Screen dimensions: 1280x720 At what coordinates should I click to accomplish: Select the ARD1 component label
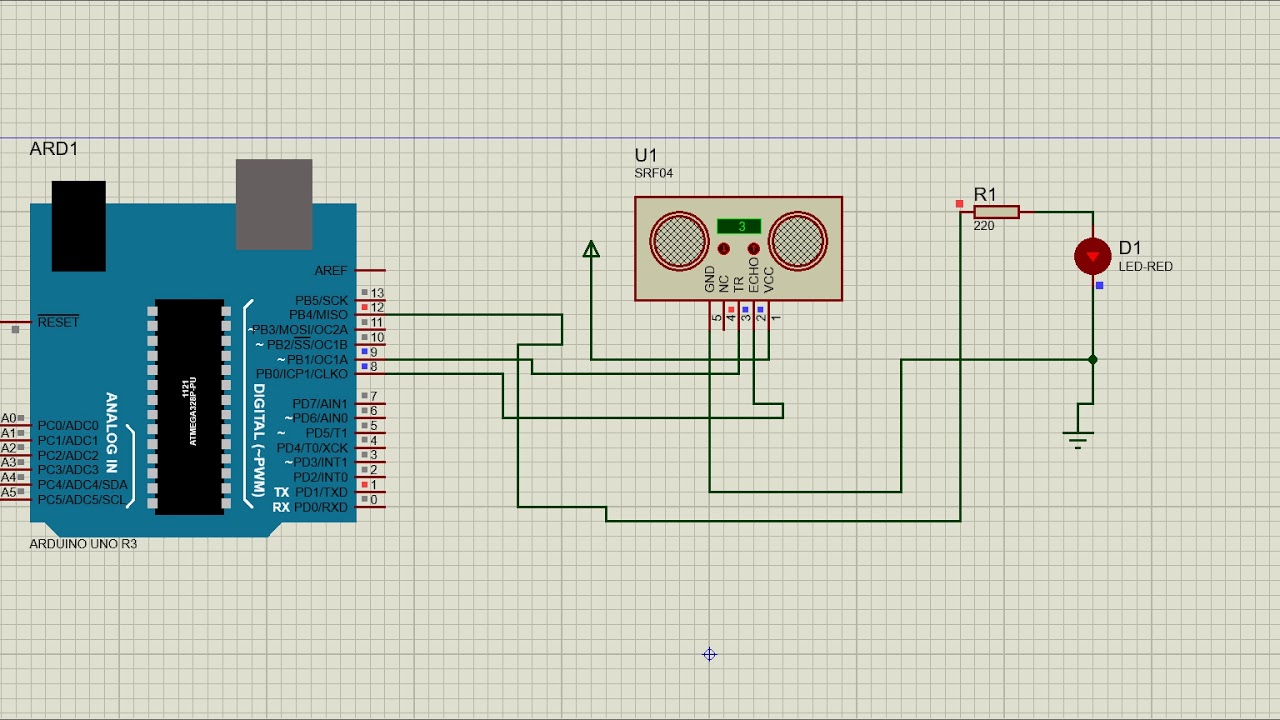(x=54, y=149)
